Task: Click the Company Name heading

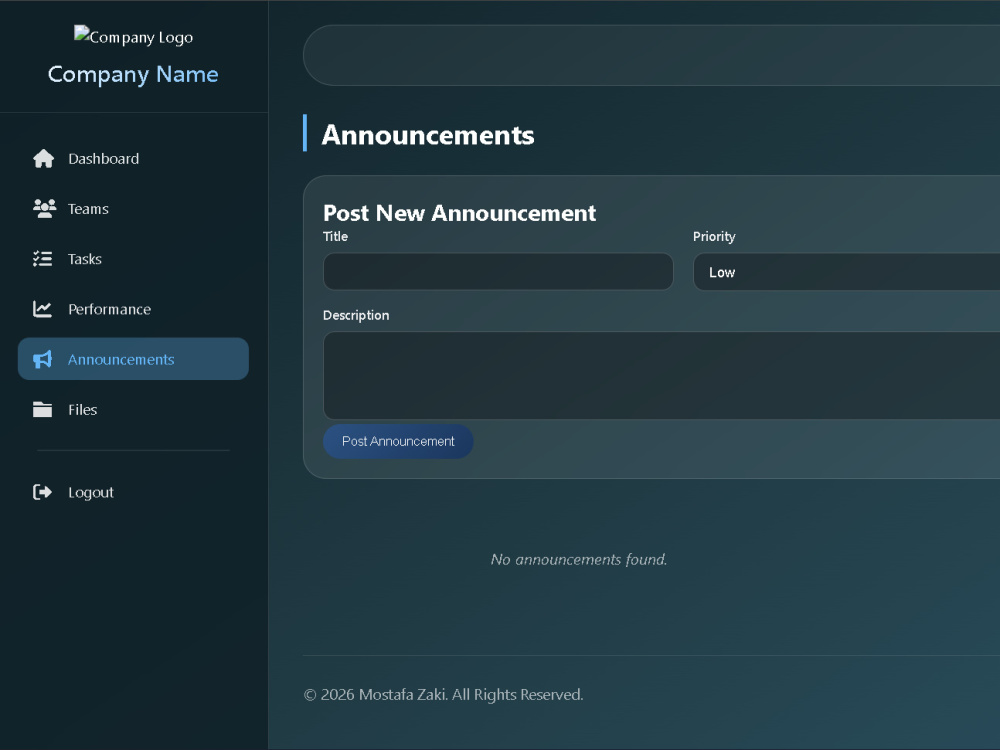Action: pos(133,75)
